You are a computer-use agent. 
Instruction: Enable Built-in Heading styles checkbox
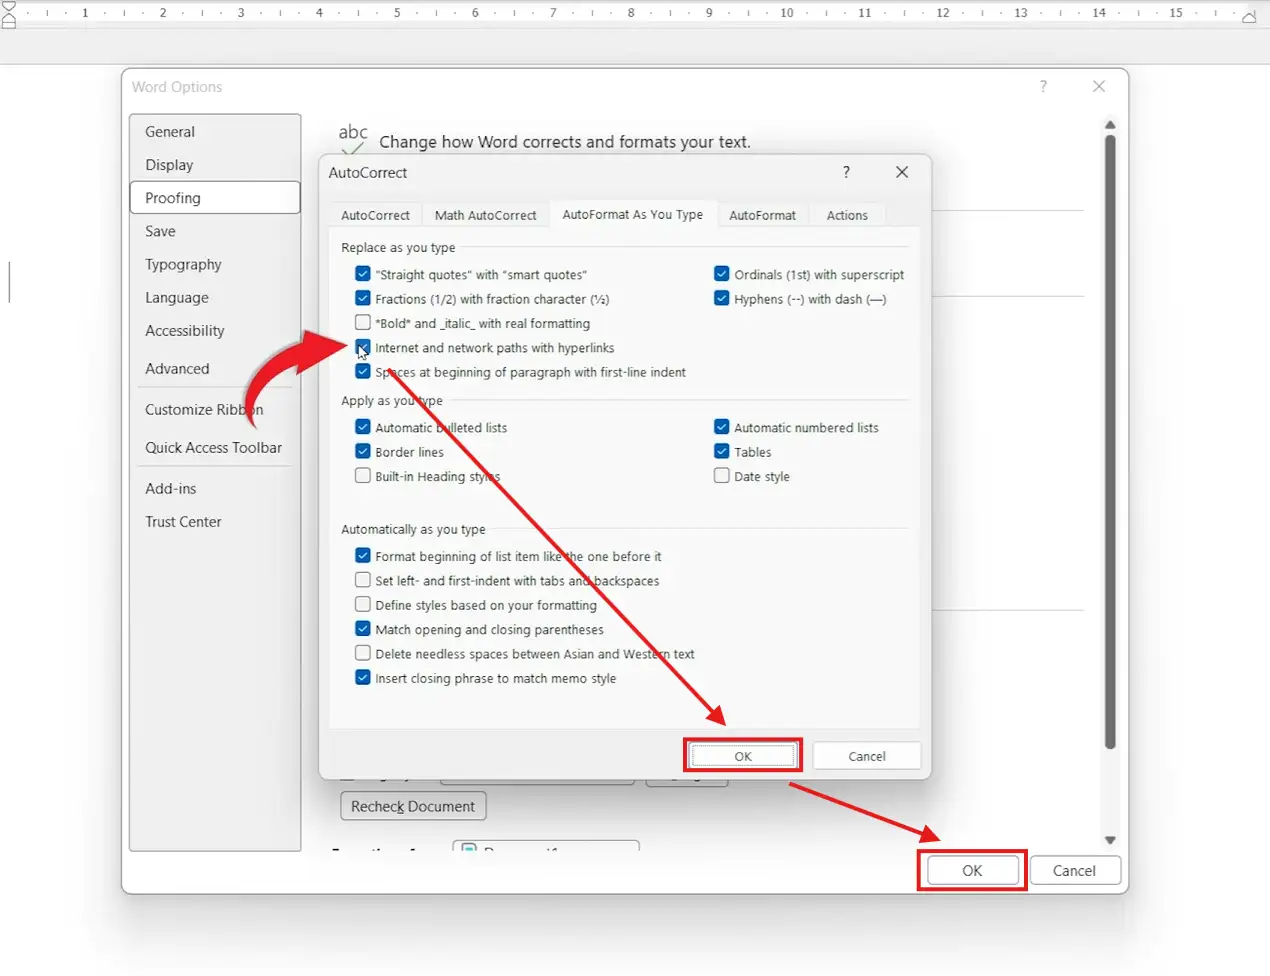point(363,475)
